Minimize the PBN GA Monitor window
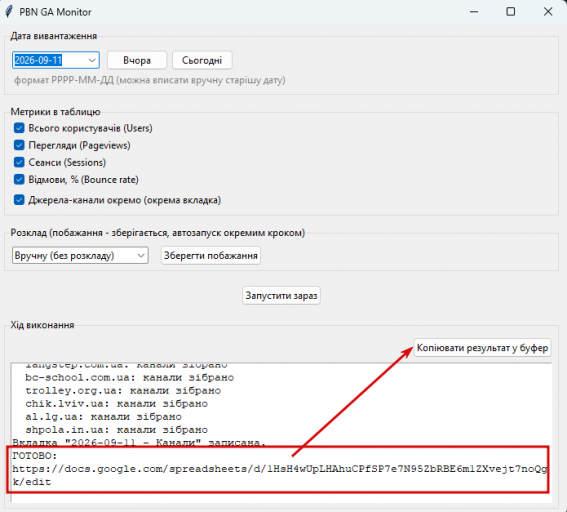This screenshot has width=567, height=512. [x=474, y=12]
